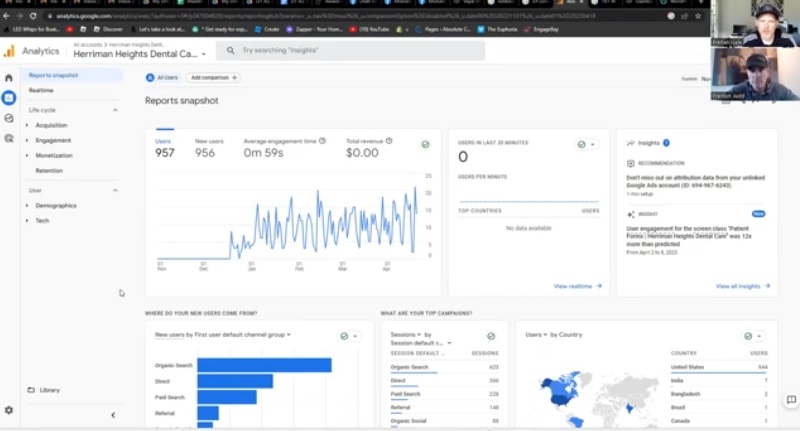Open Retention report
Image resolution: width=800 pixels, height=431 pixels.
coord(49,170)
